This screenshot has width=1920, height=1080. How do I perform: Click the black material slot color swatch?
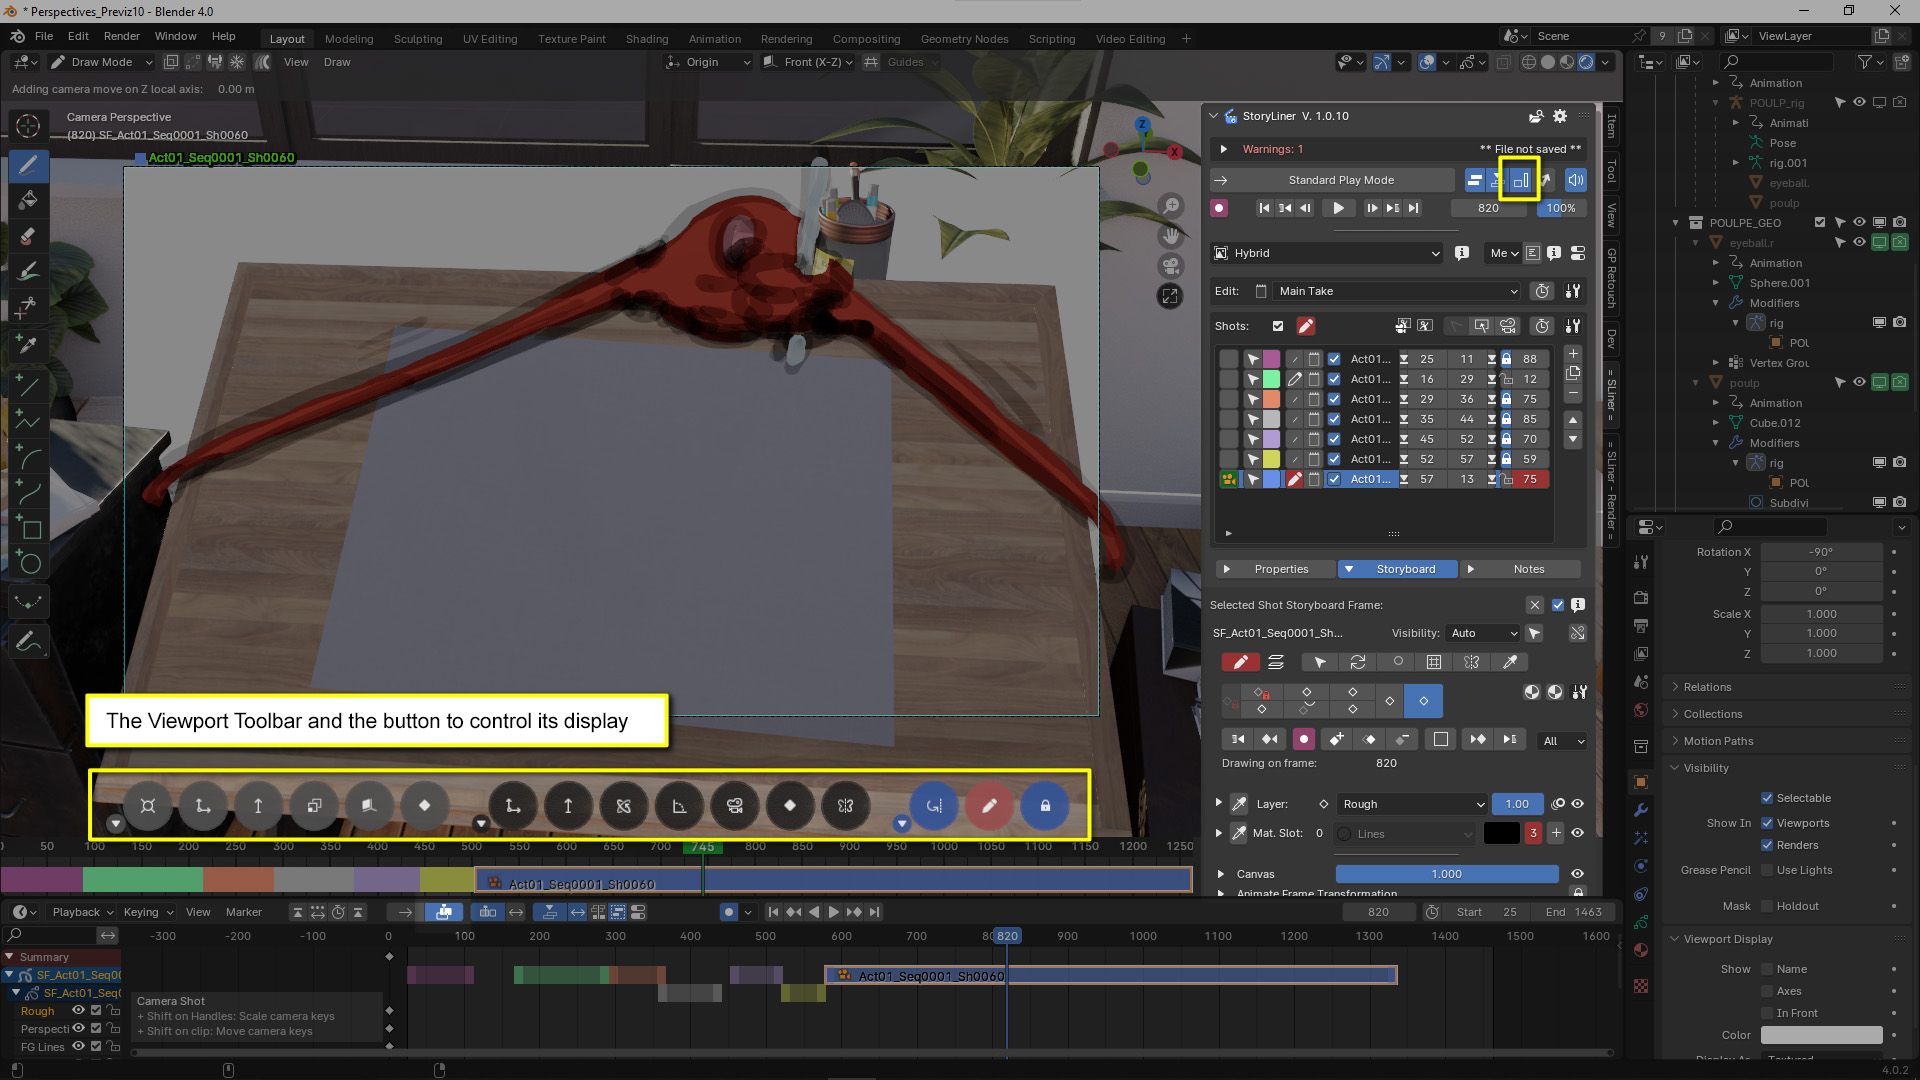pyautogui.click(x=1501, y=833)
